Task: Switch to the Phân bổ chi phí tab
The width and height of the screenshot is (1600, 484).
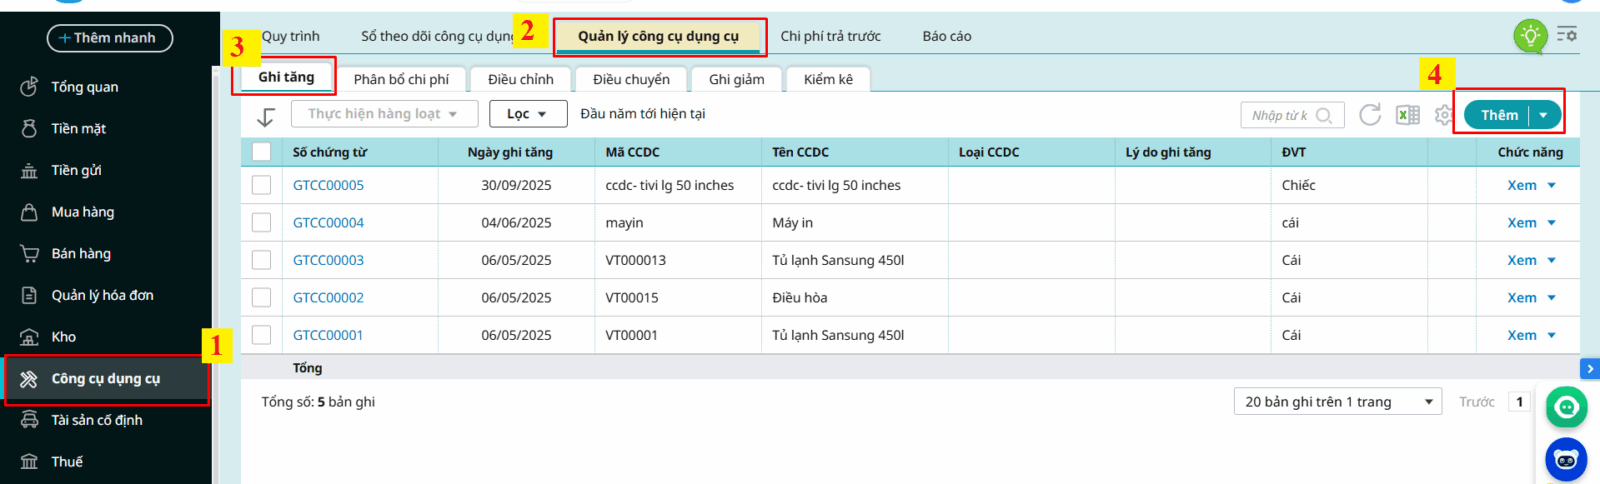Action: click(401, 79)
